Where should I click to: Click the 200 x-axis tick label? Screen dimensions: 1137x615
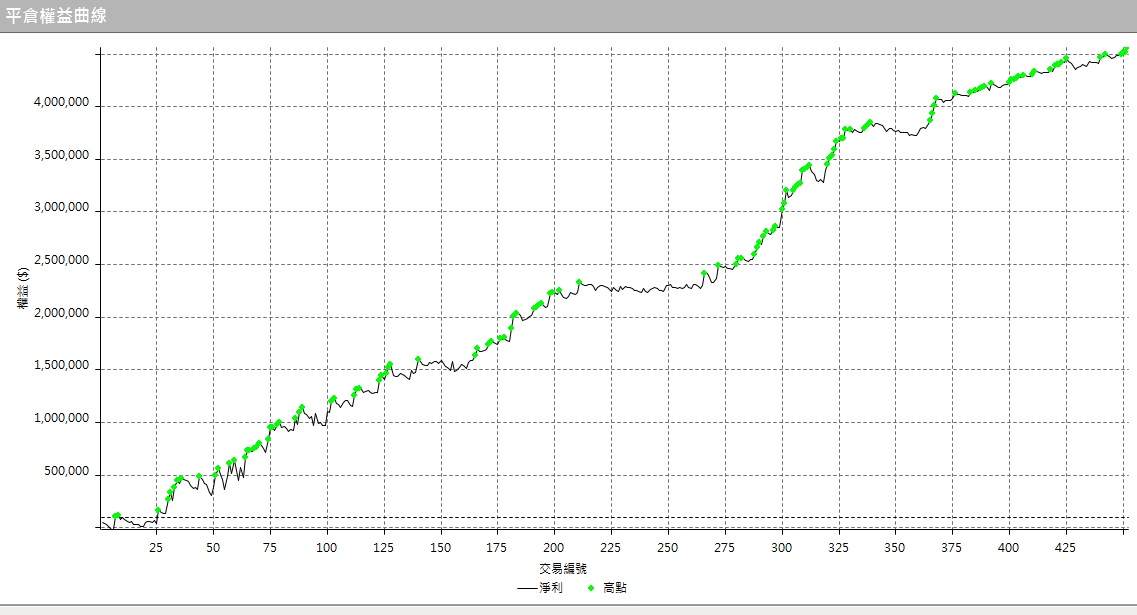click(553, 548)
